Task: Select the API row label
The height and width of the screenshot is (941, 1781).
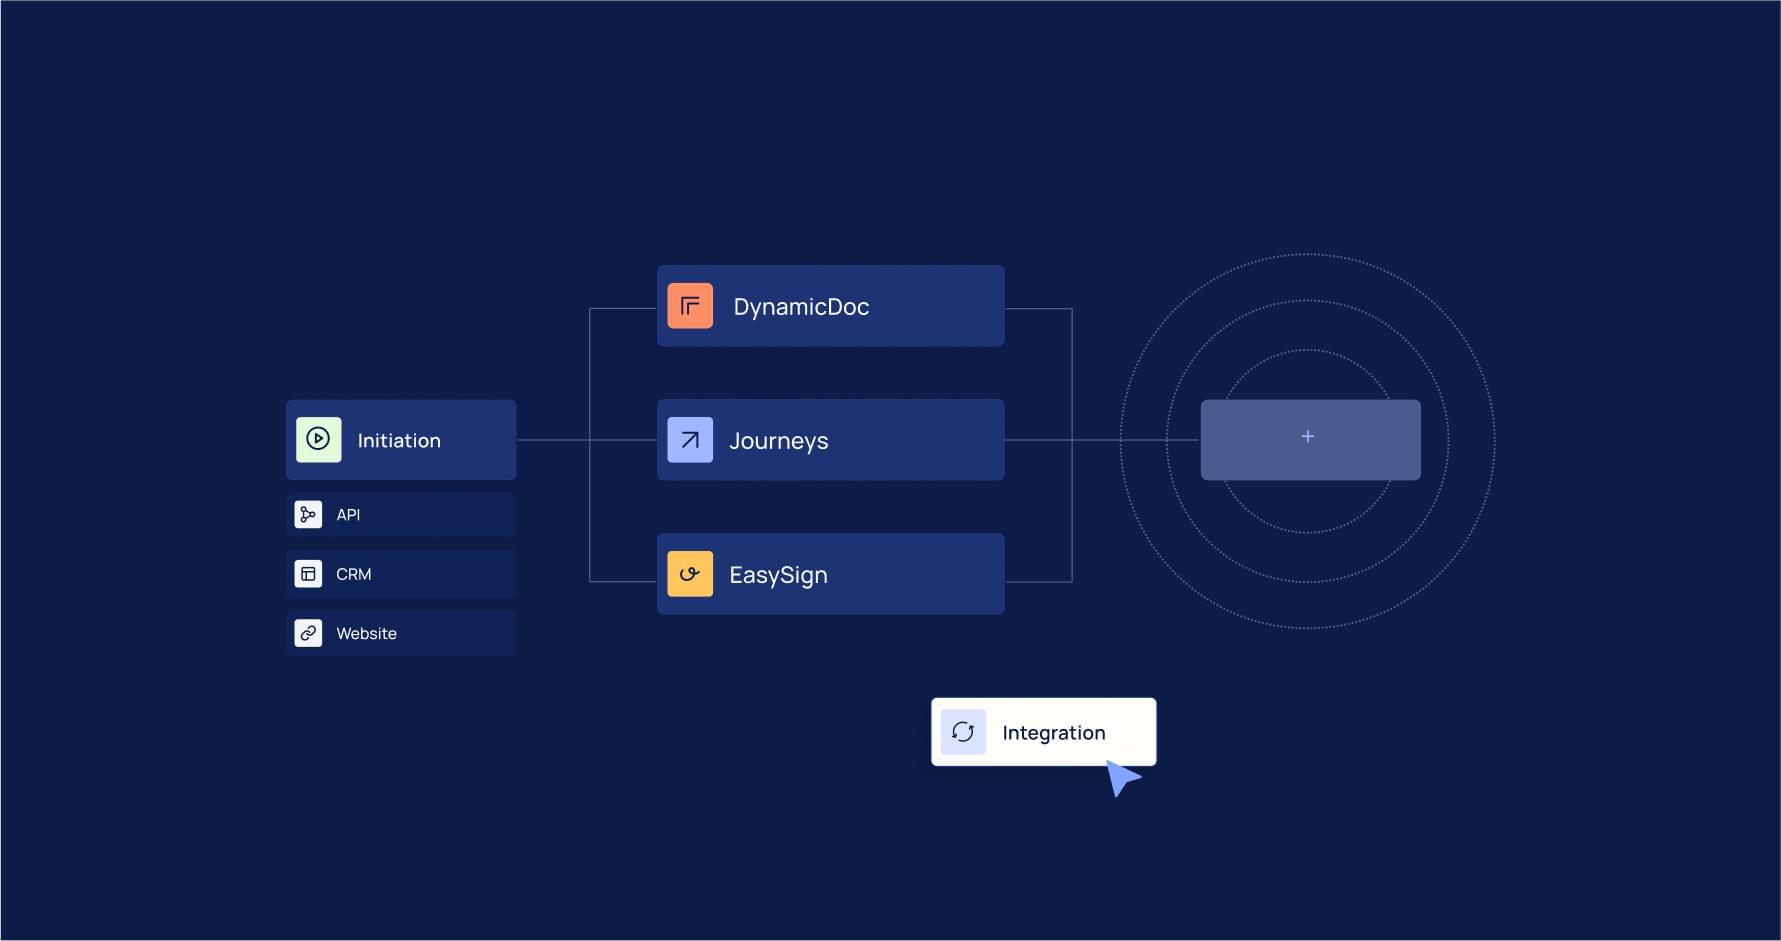Action: point(348,515)
